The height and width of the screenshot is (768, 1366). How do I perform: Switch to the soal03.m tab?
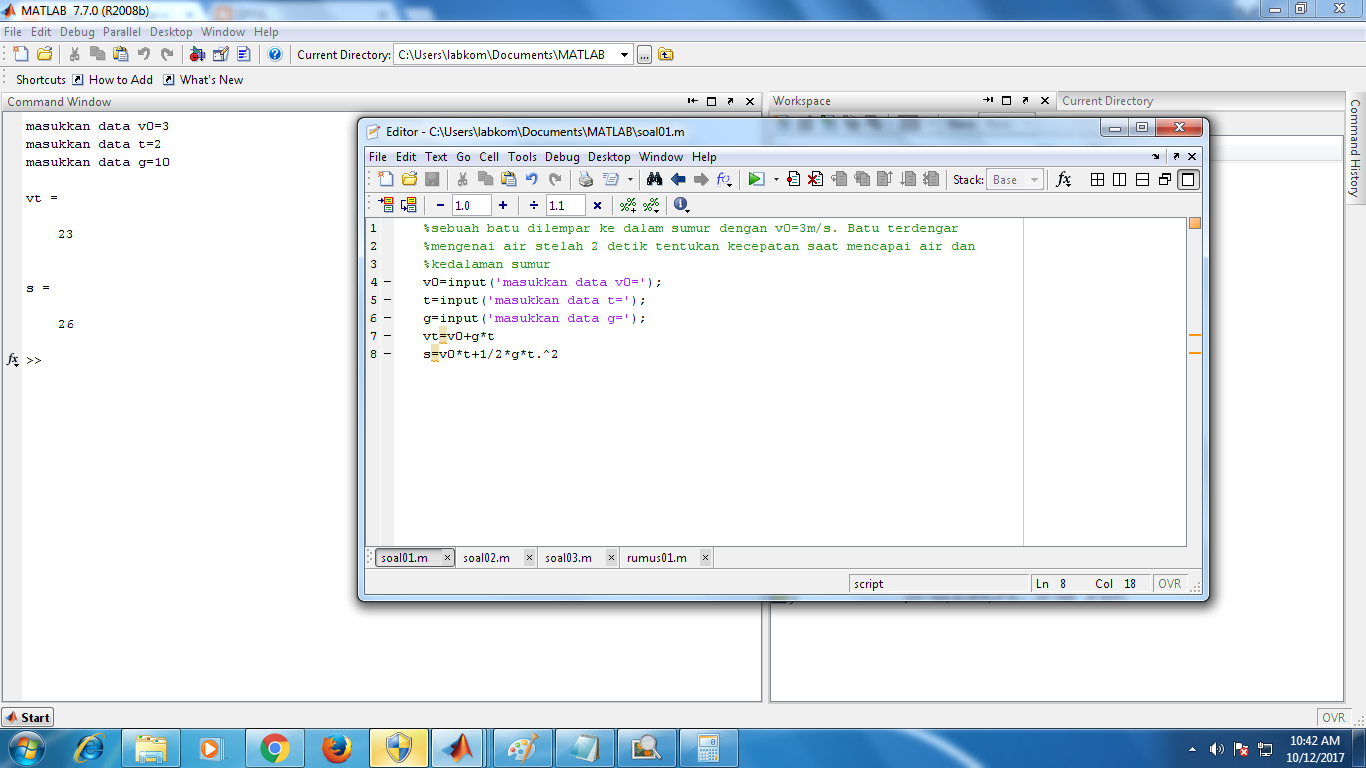click(568, 558)
